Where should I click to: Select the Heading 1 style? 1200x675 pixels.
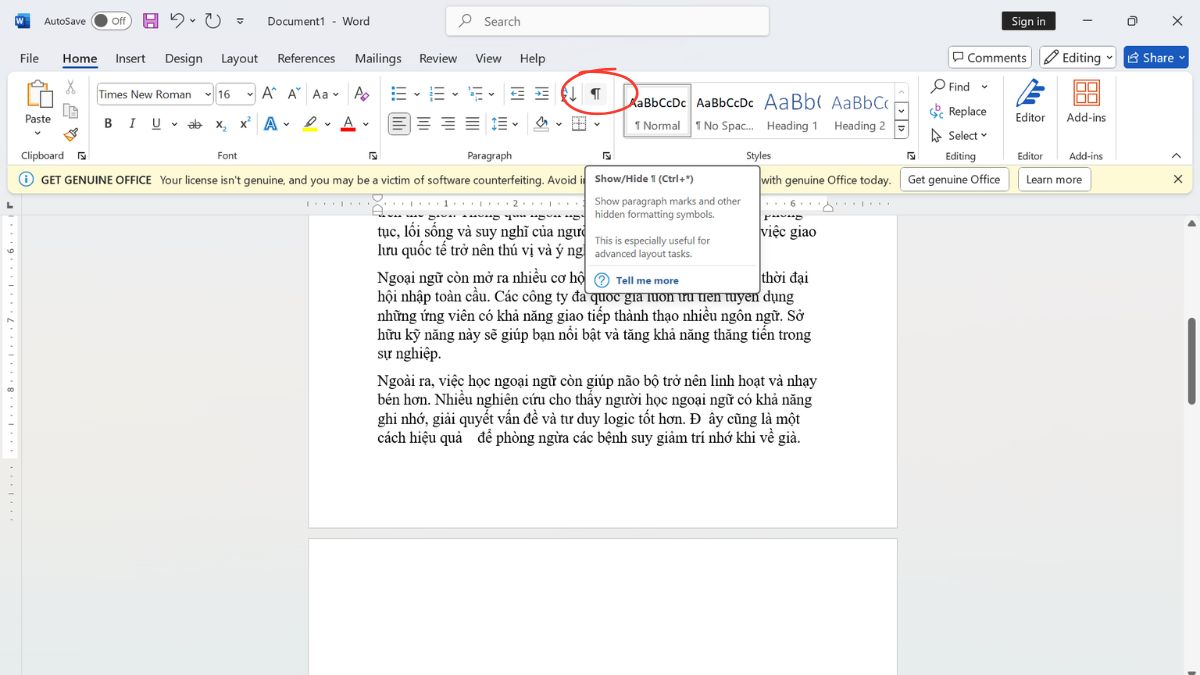792,109
